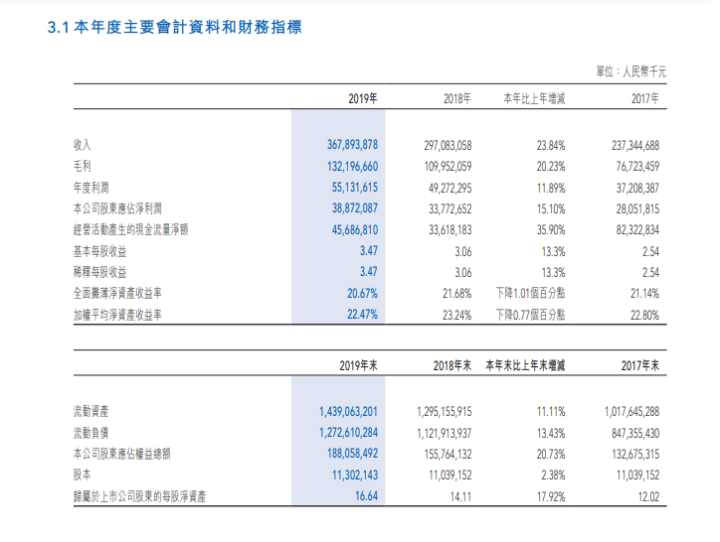Click current assets 1,439,063,201
This screenshot has width=720, height=542.
coord(349,412)
